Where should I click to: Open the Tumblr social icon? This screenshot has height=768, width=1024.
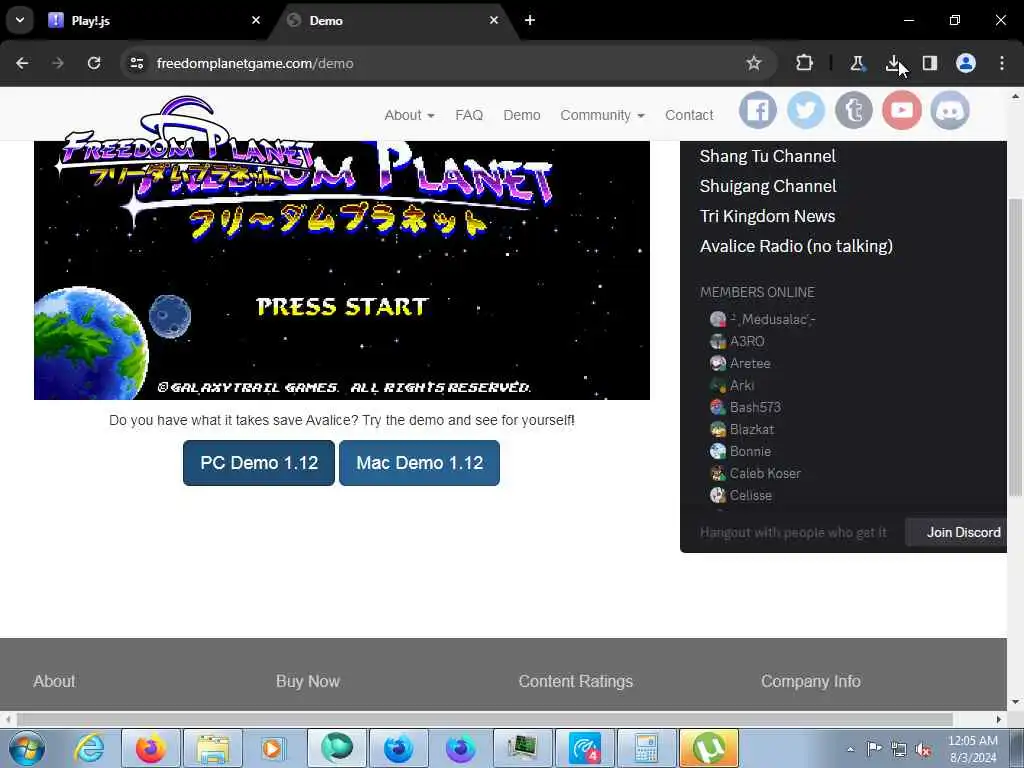pyautogui.click(x=854, y=110)
